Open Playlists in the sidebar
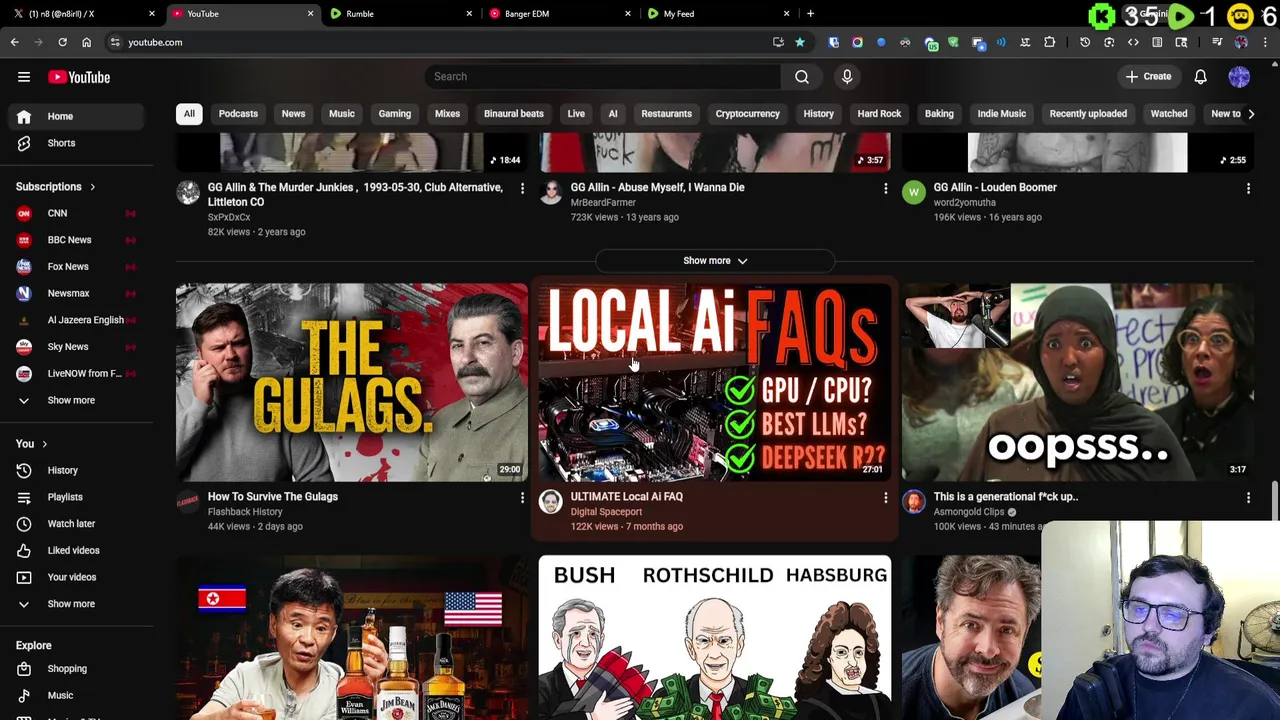The image size is (1280, 720). pos(76,497)
